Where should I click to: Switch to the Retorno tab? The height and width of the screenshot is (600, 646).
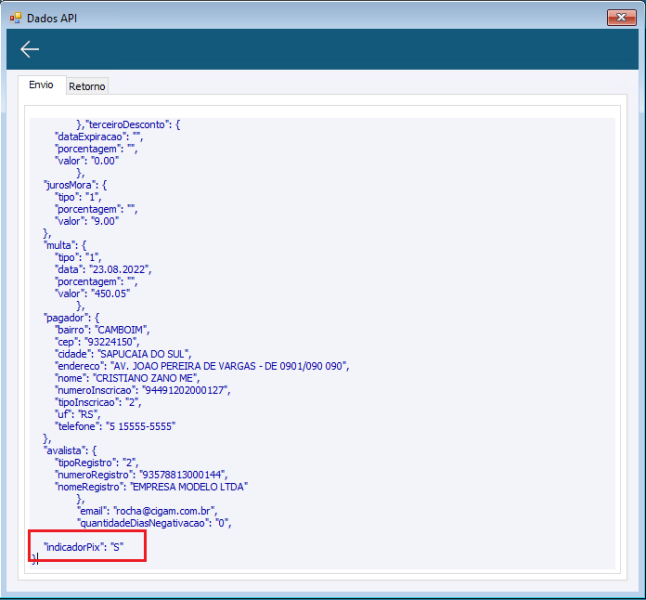pos(87,86)
